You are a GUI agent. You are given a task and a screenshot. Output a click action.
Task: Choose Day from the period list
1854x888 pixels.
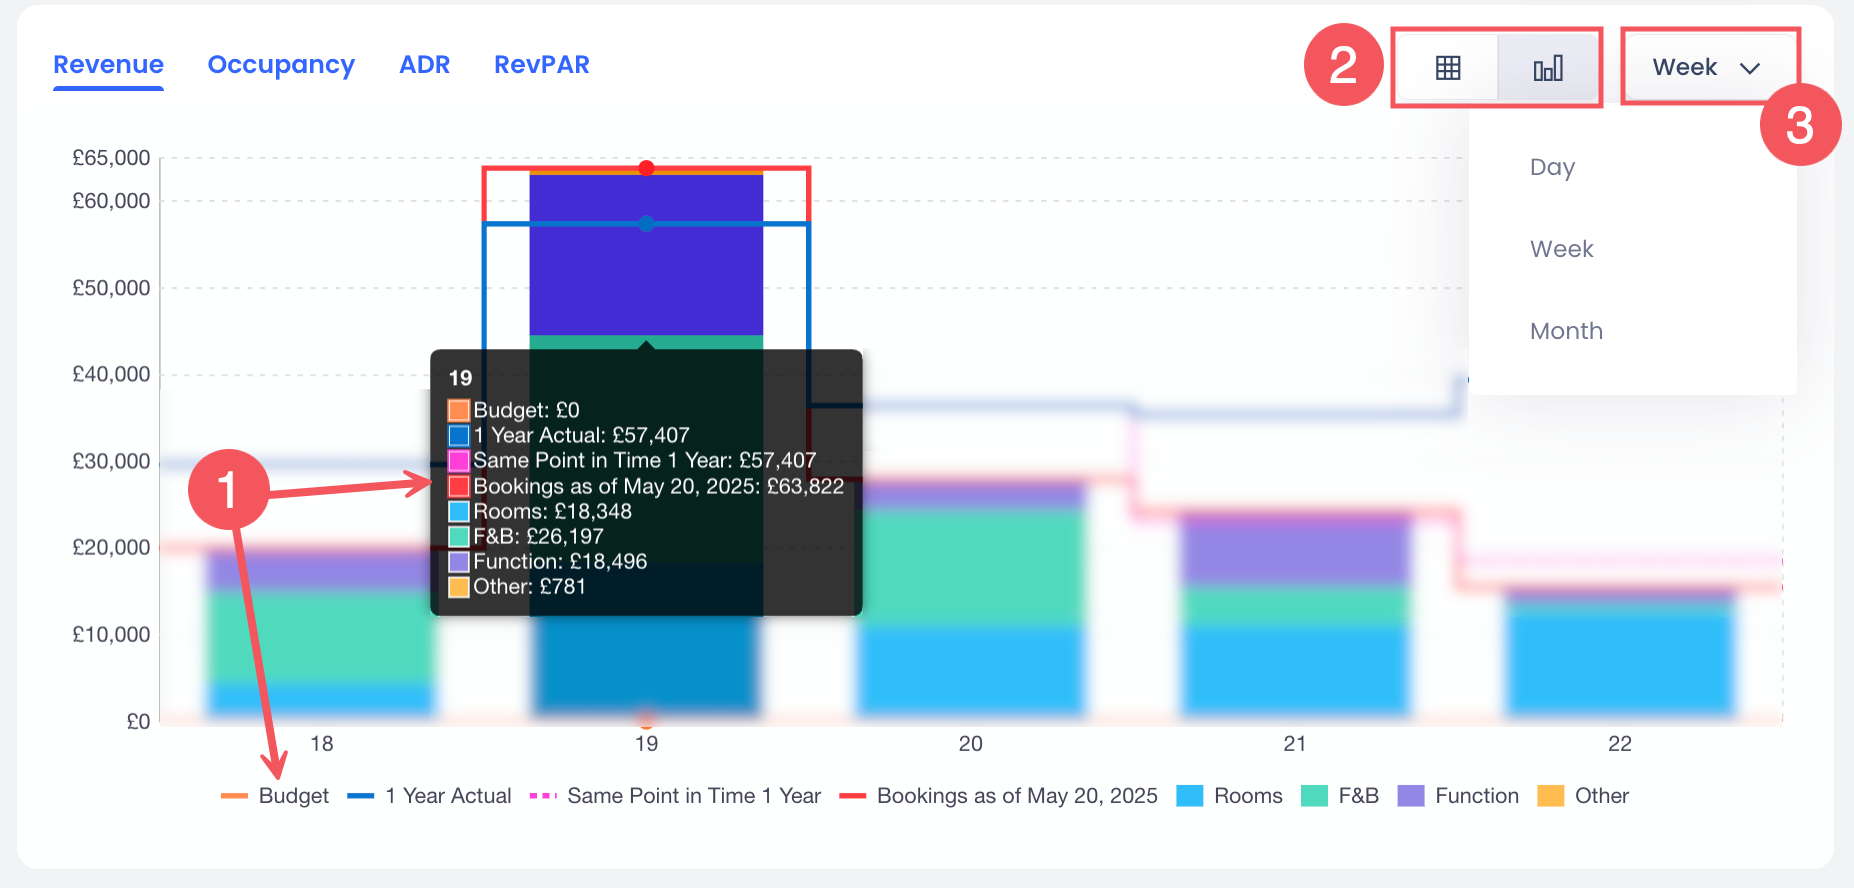pyautogui.click(x=1552, y=167)
